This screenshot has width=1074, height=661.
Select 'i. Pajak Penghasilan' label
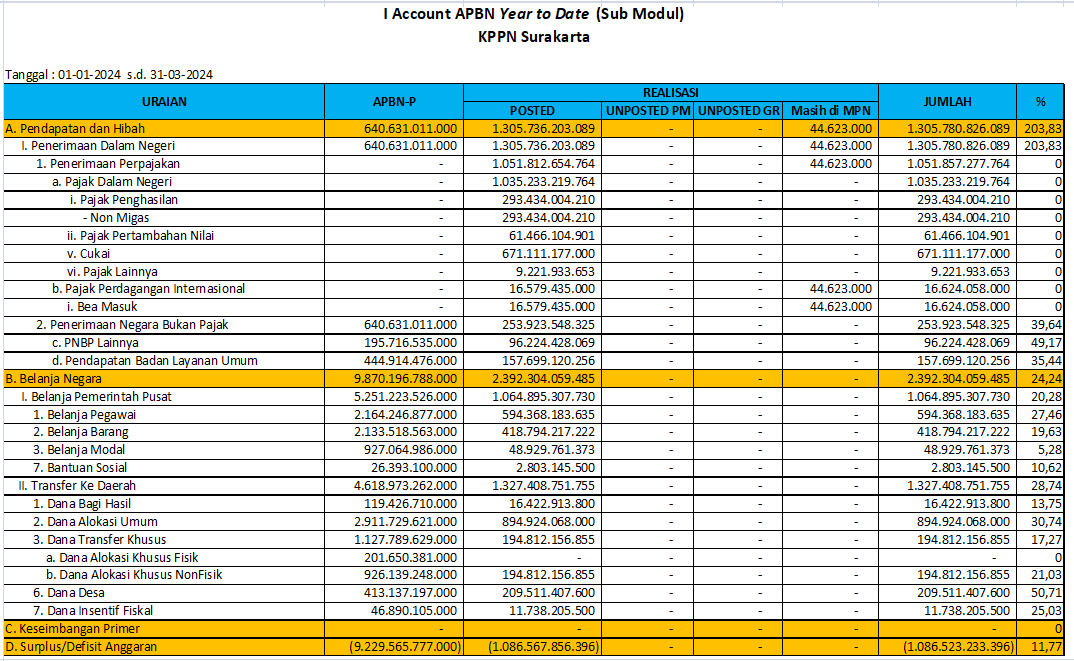coord(123,199)
